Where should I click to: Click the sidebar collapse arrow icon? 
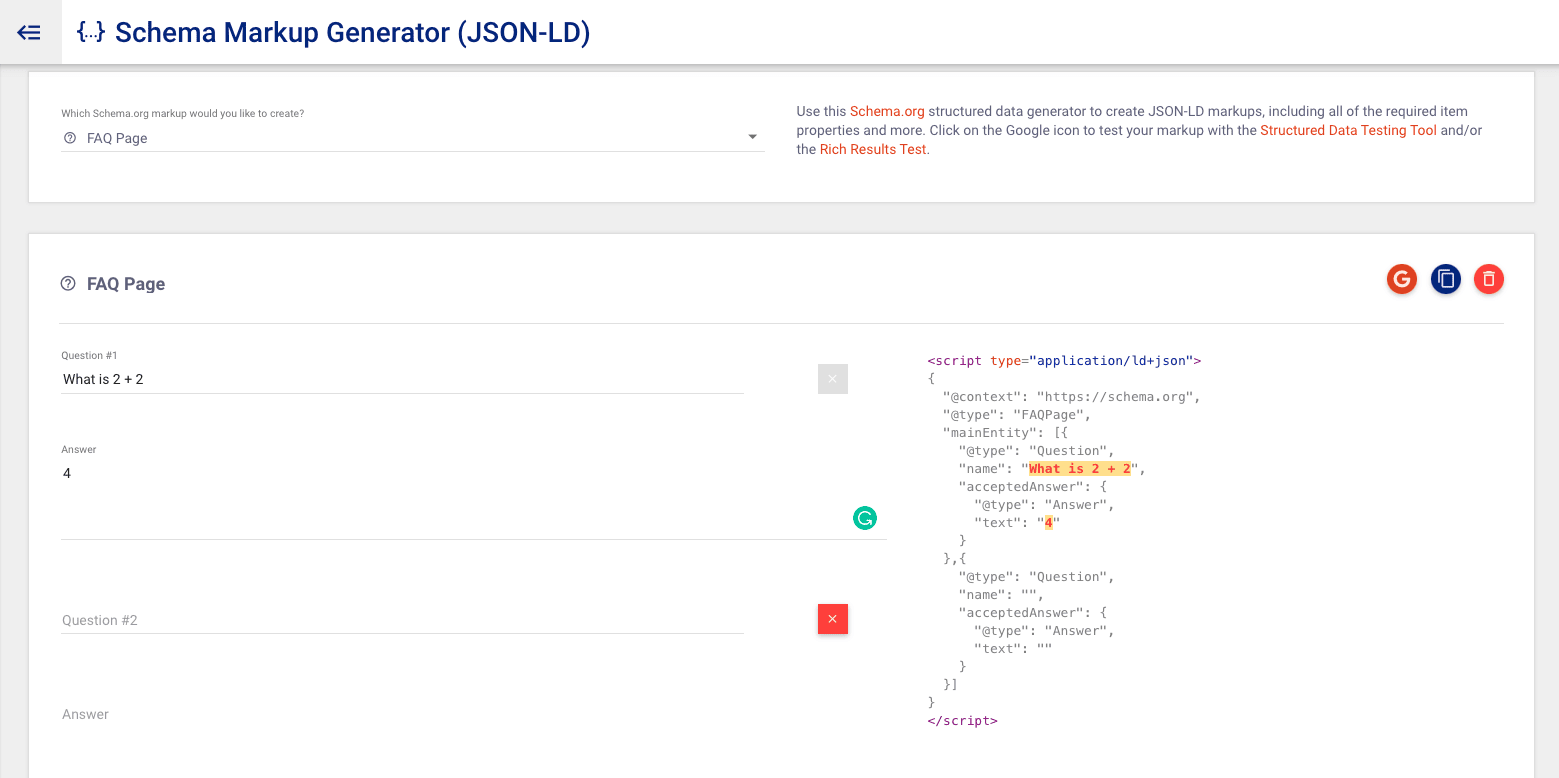[30, 33]
